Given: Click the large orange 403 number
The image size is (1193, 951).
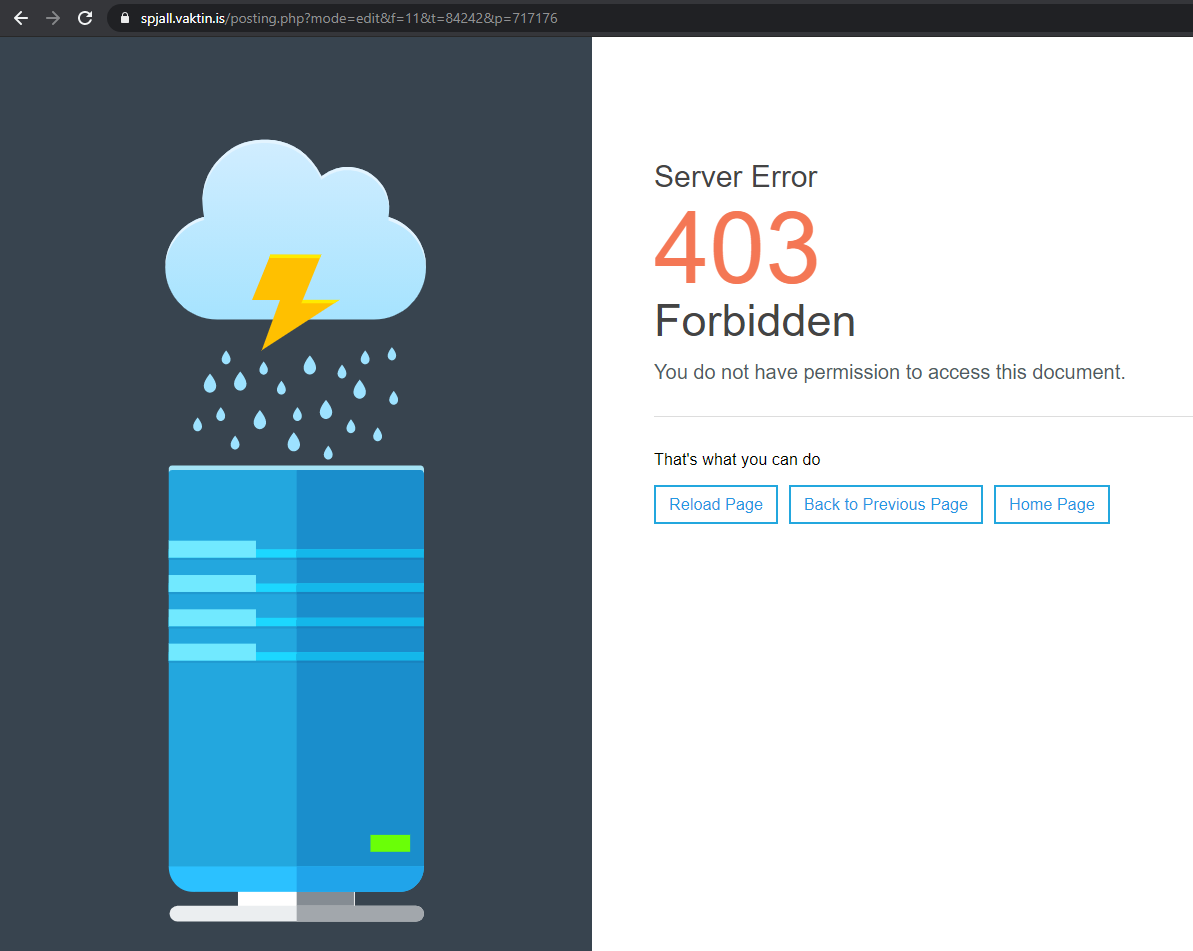Looking at the screenshot, I should click(x=737, y=249).
